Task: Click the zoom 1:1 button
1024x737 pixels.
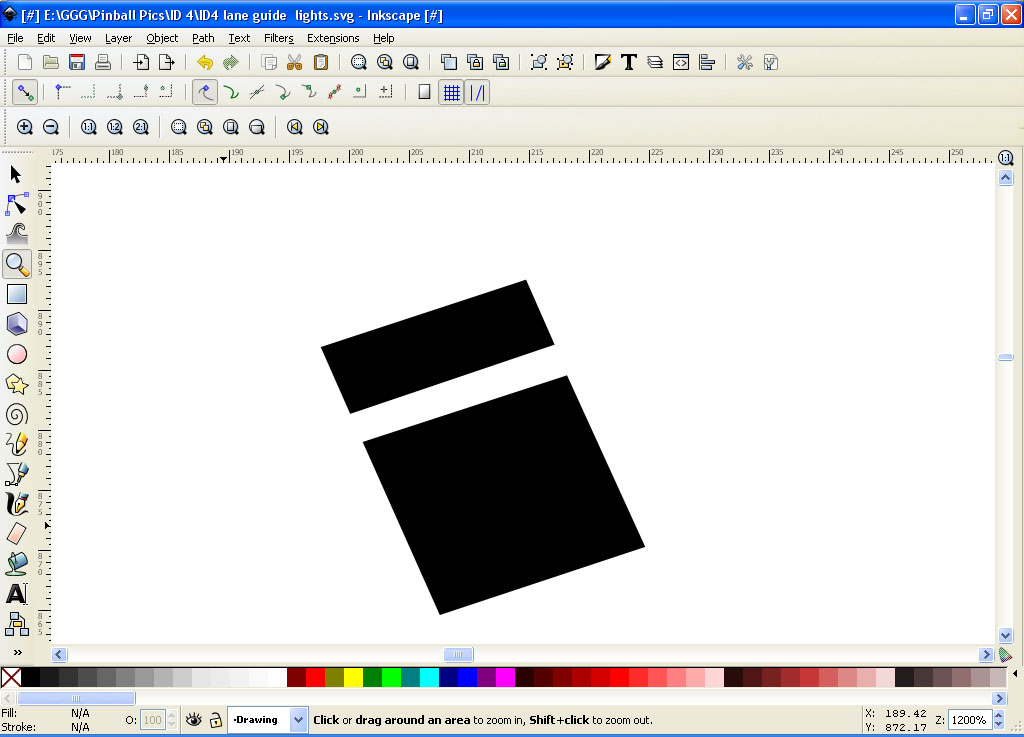Action: point(88,127)
